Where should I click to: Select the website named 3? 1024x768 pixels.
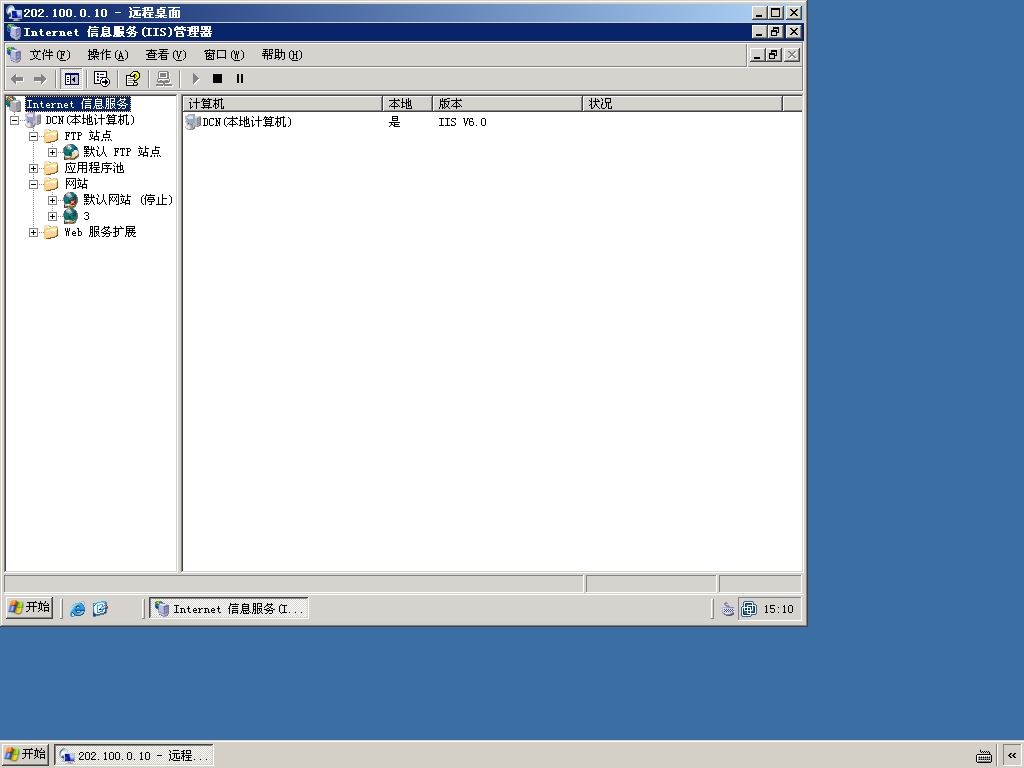coord(86,216)
